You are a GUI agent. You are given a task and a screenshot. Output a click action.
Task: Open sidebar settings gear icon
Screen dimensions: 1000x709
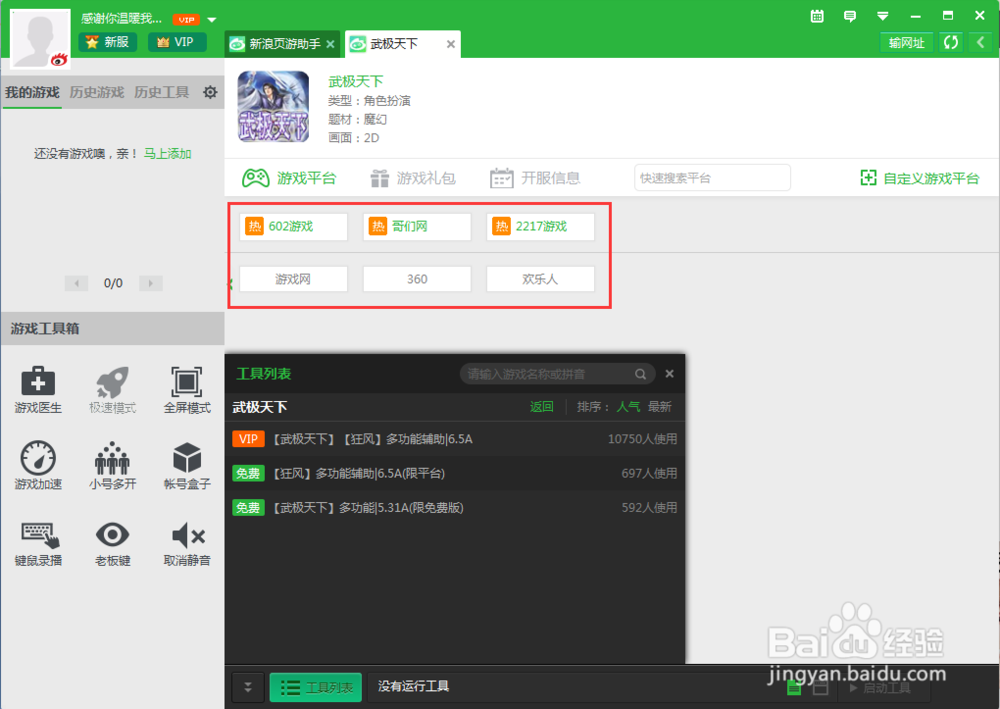(x=210, y=92)
